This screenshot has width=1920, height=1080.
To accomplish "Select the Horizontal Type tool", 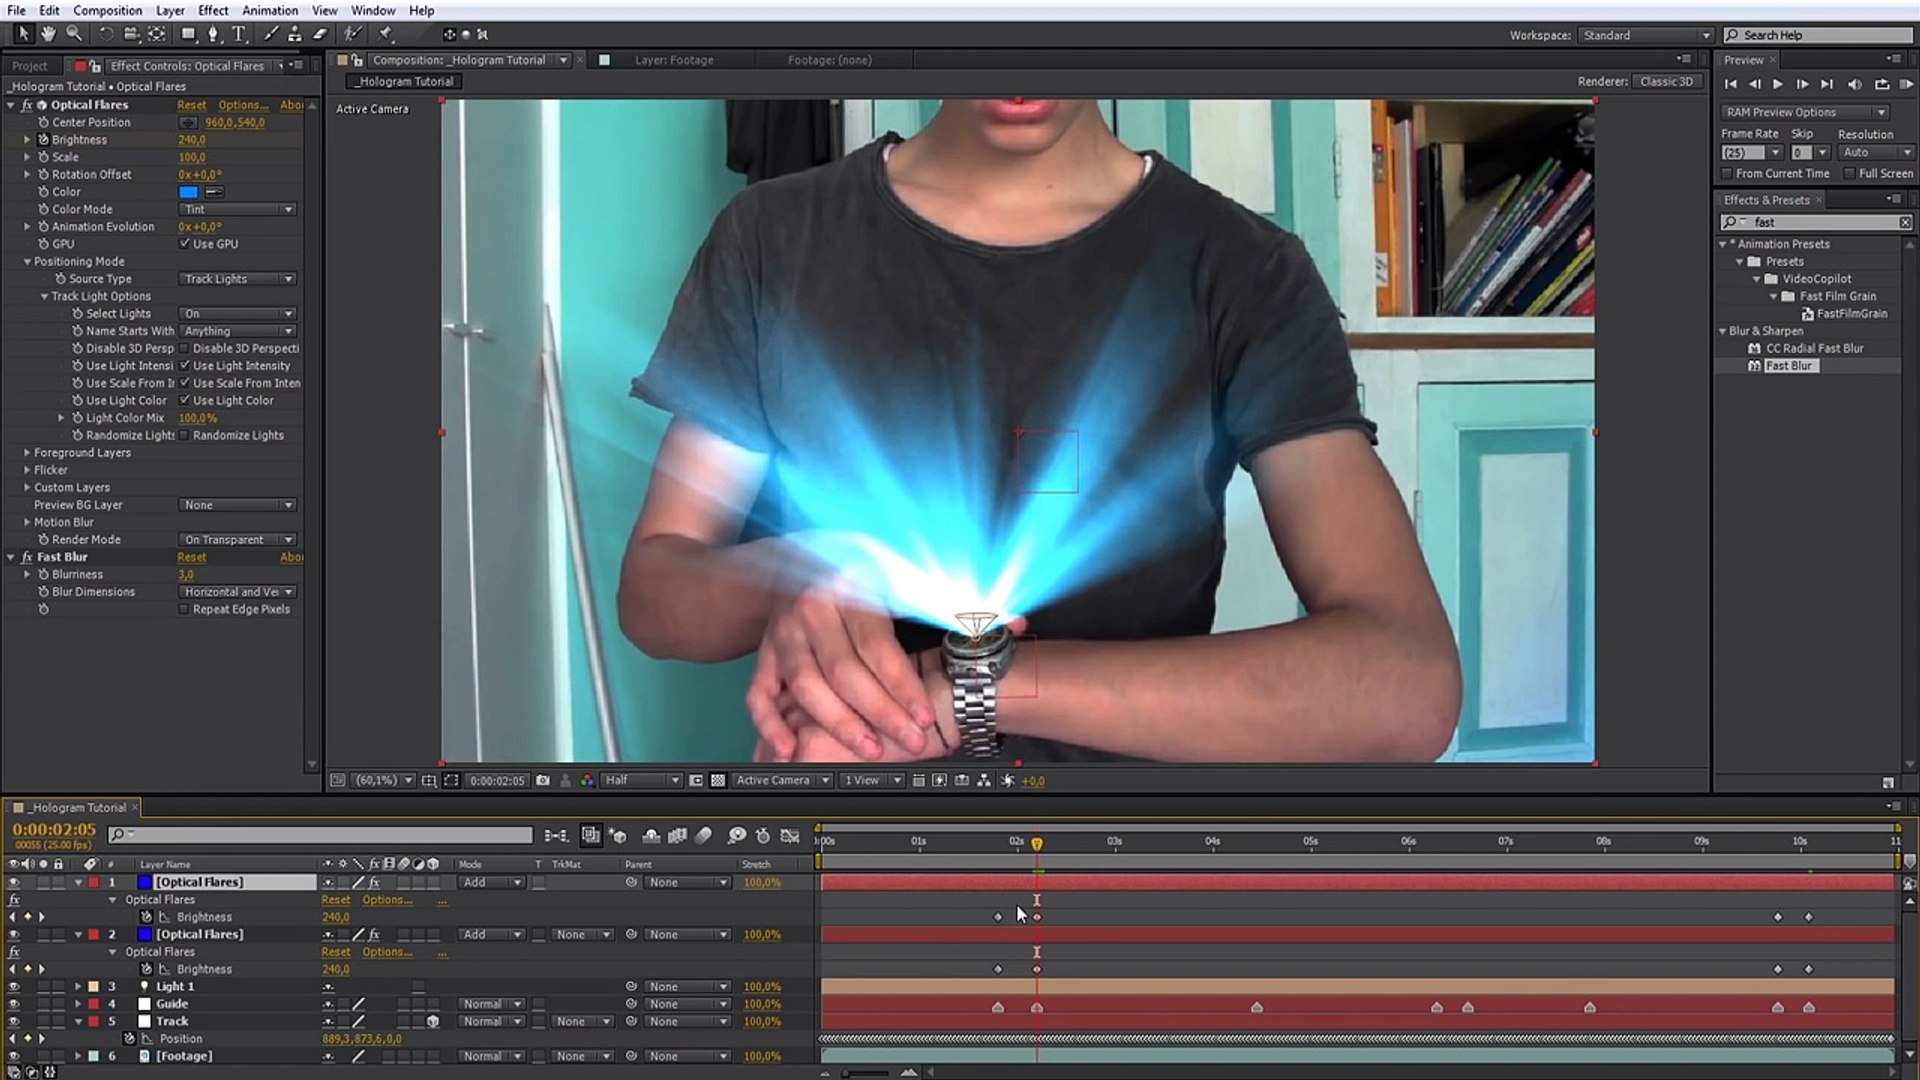I will (x=239, y=34).
